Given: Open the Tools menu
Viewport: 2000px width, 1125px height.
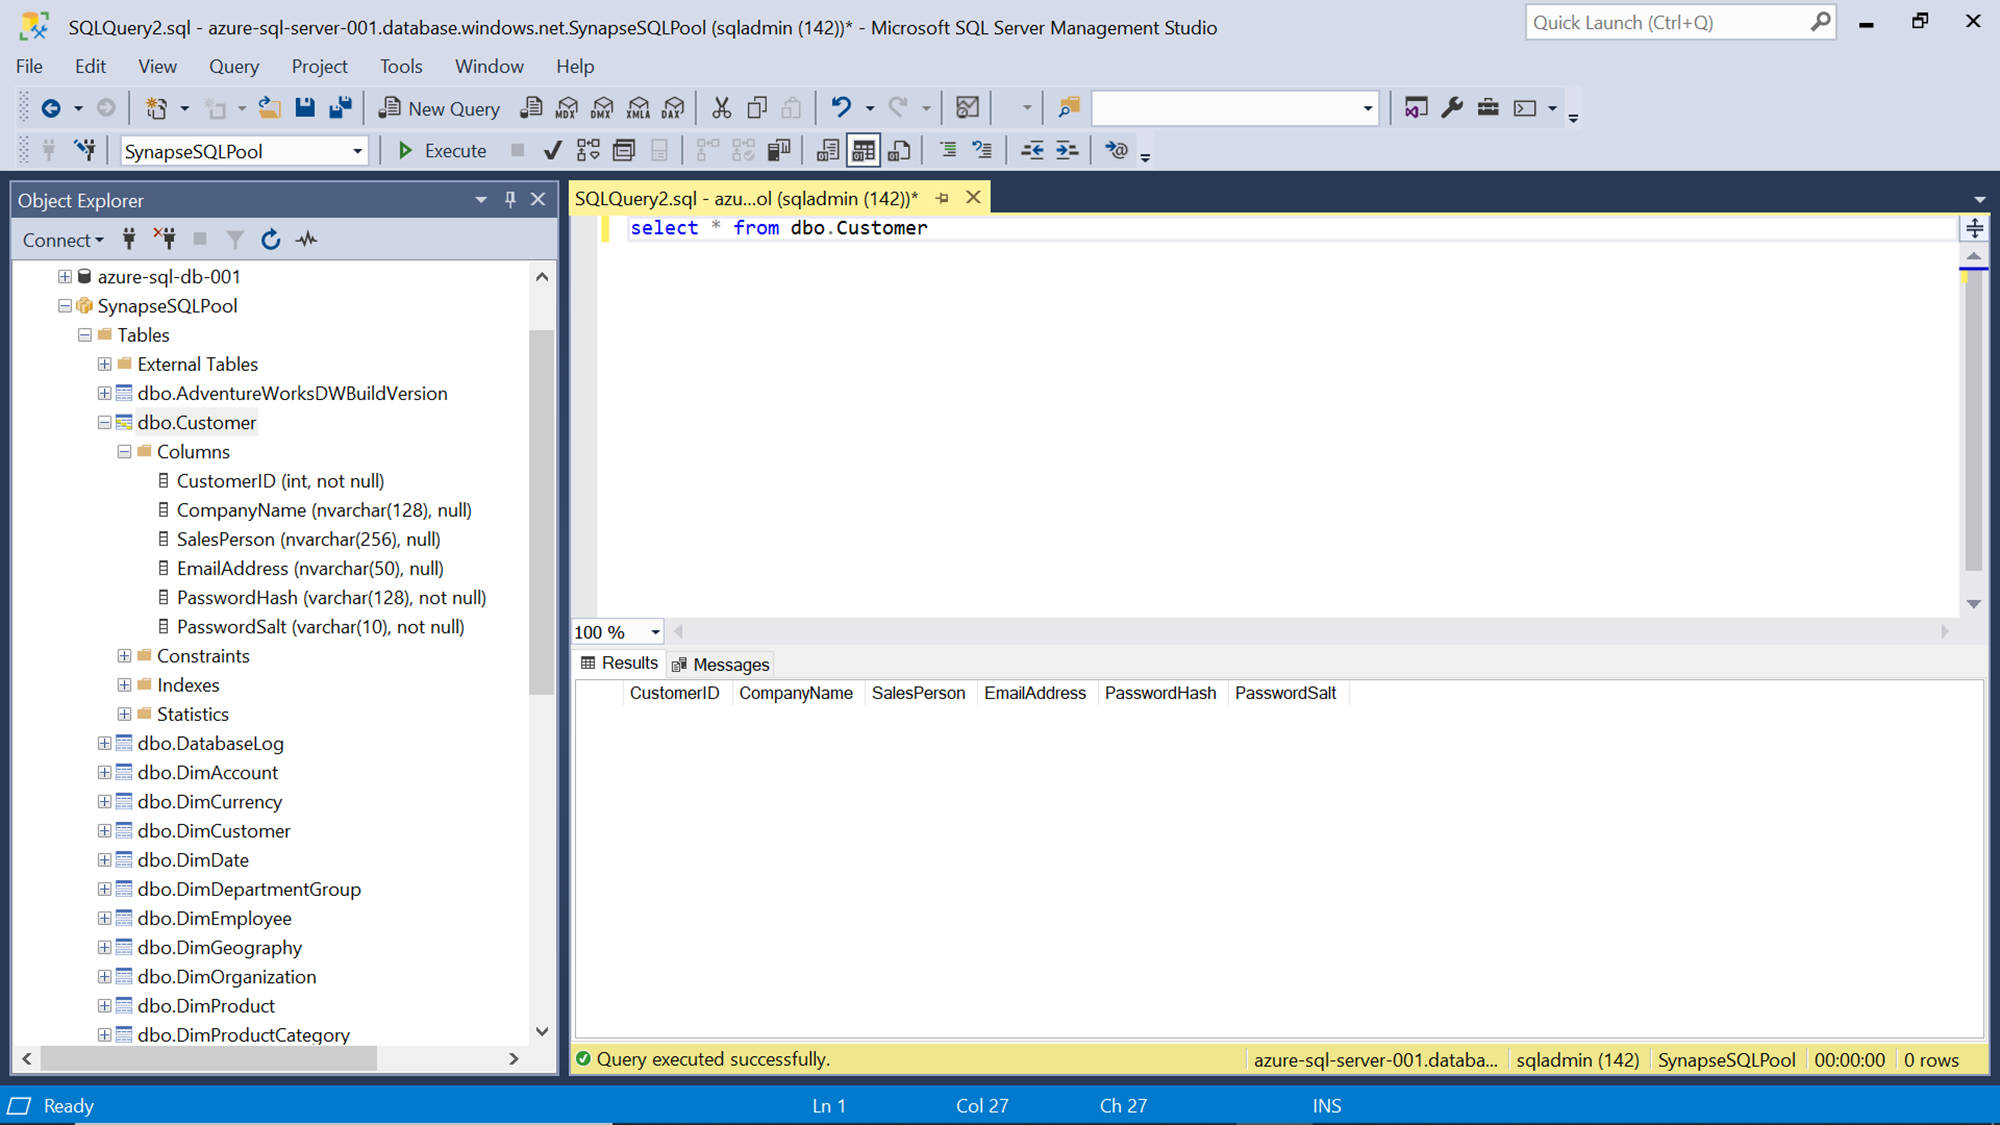Looking at the screenshot, I should [x=400, y=66].
